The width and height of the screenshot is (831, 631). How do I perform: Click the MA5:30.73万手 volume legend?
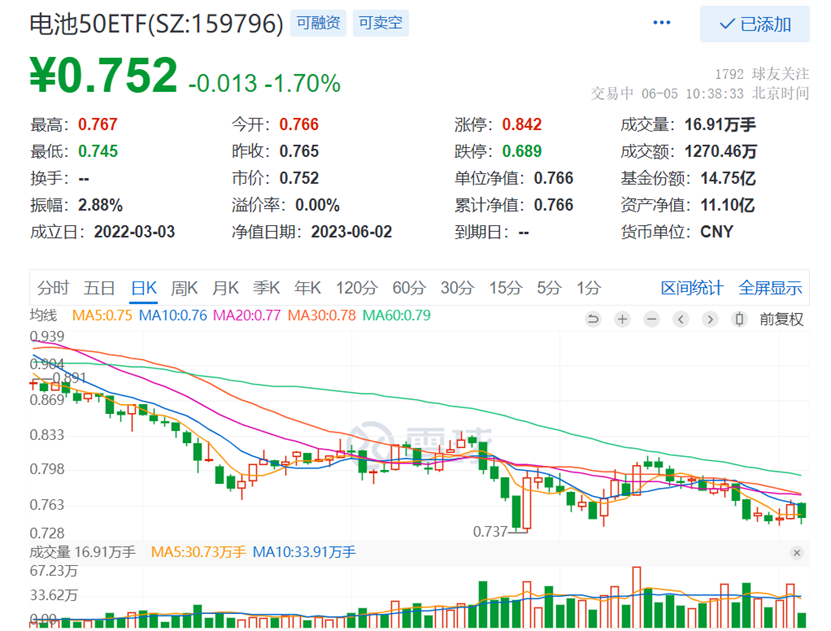point(198,552)
